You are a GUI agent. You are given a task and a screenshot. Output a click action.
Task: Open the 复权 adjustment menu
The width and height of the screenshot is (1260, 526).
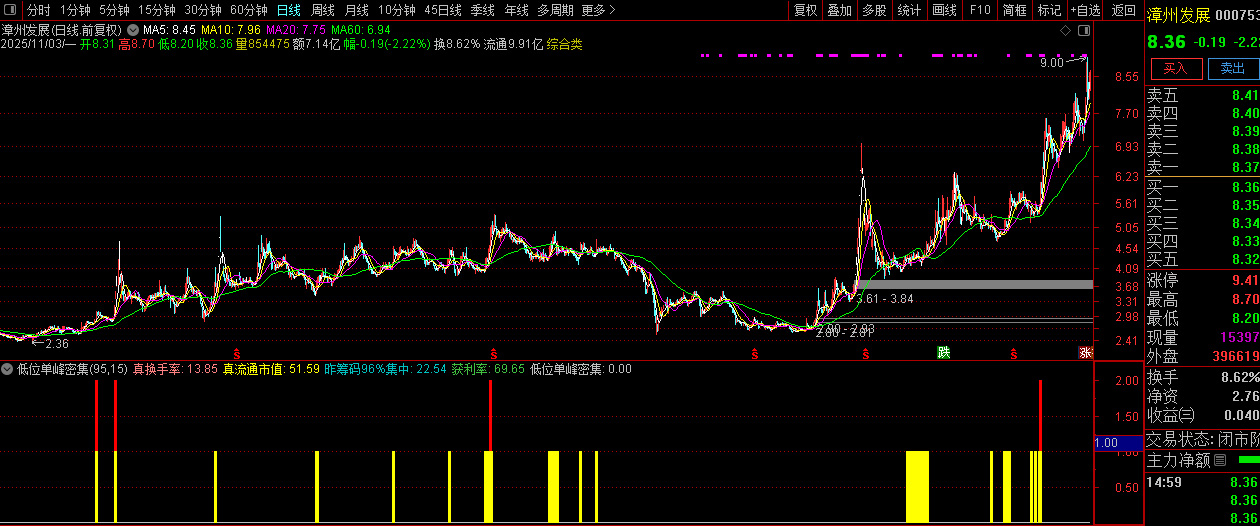click(x=806, y=10)
